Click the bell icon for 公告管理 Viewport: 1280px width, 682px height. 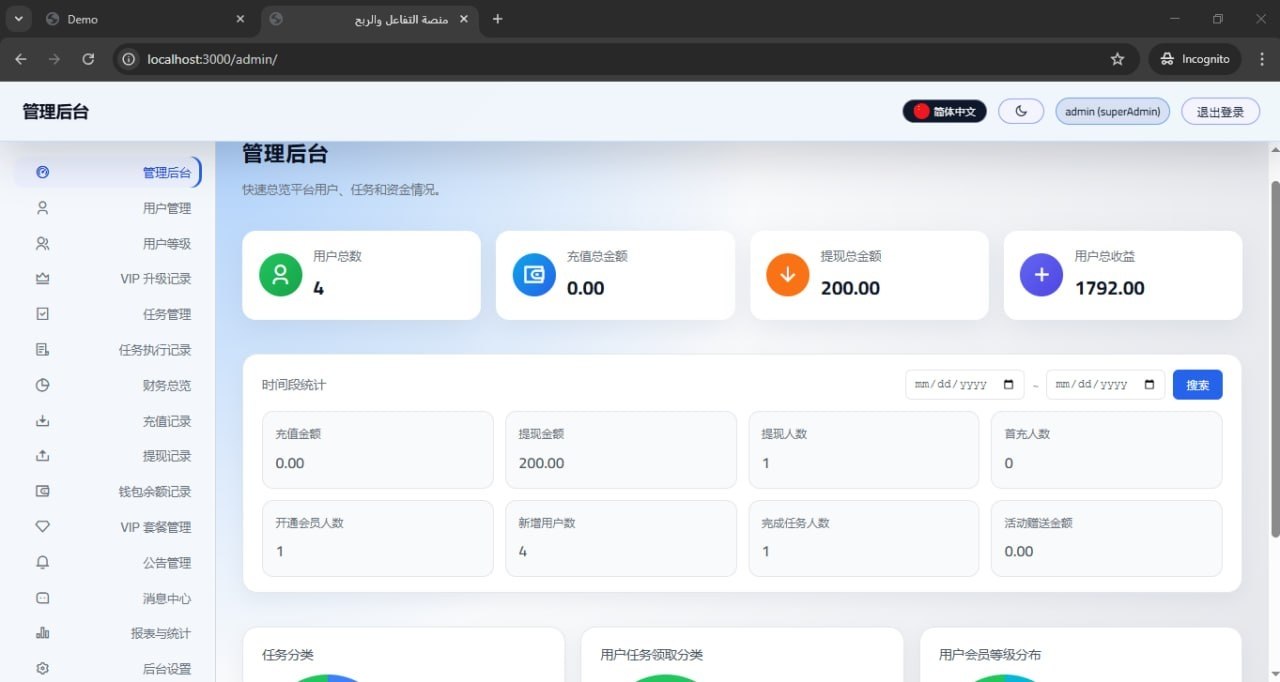coord(42,563)
